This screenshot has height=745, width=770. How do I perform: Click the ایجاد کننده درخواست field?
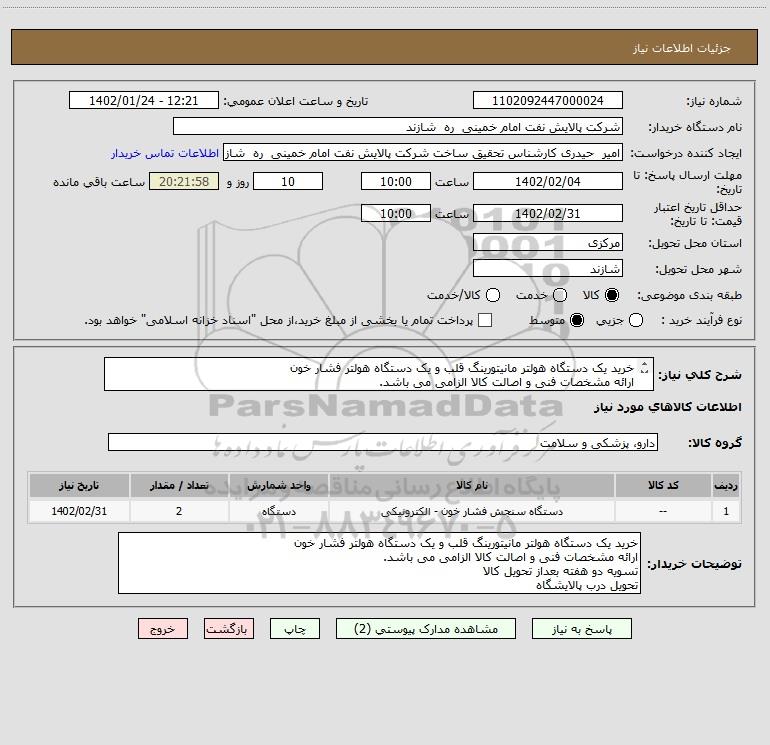pos(423,153)
